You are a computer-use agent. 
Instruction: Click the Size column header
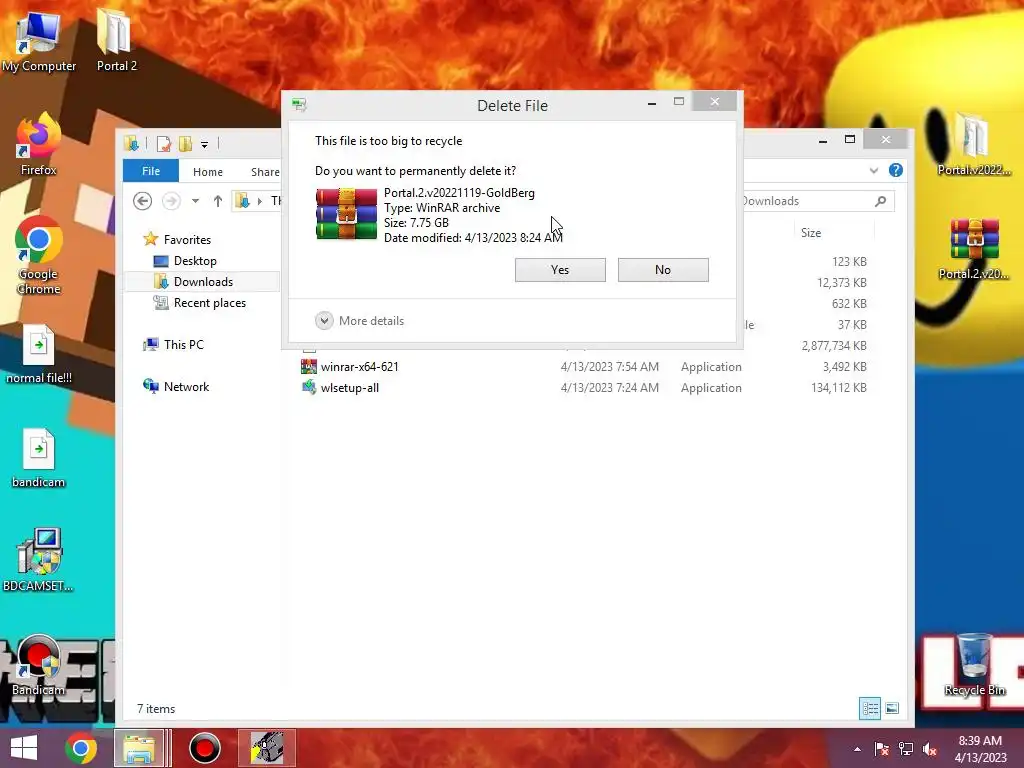(811, 232)
